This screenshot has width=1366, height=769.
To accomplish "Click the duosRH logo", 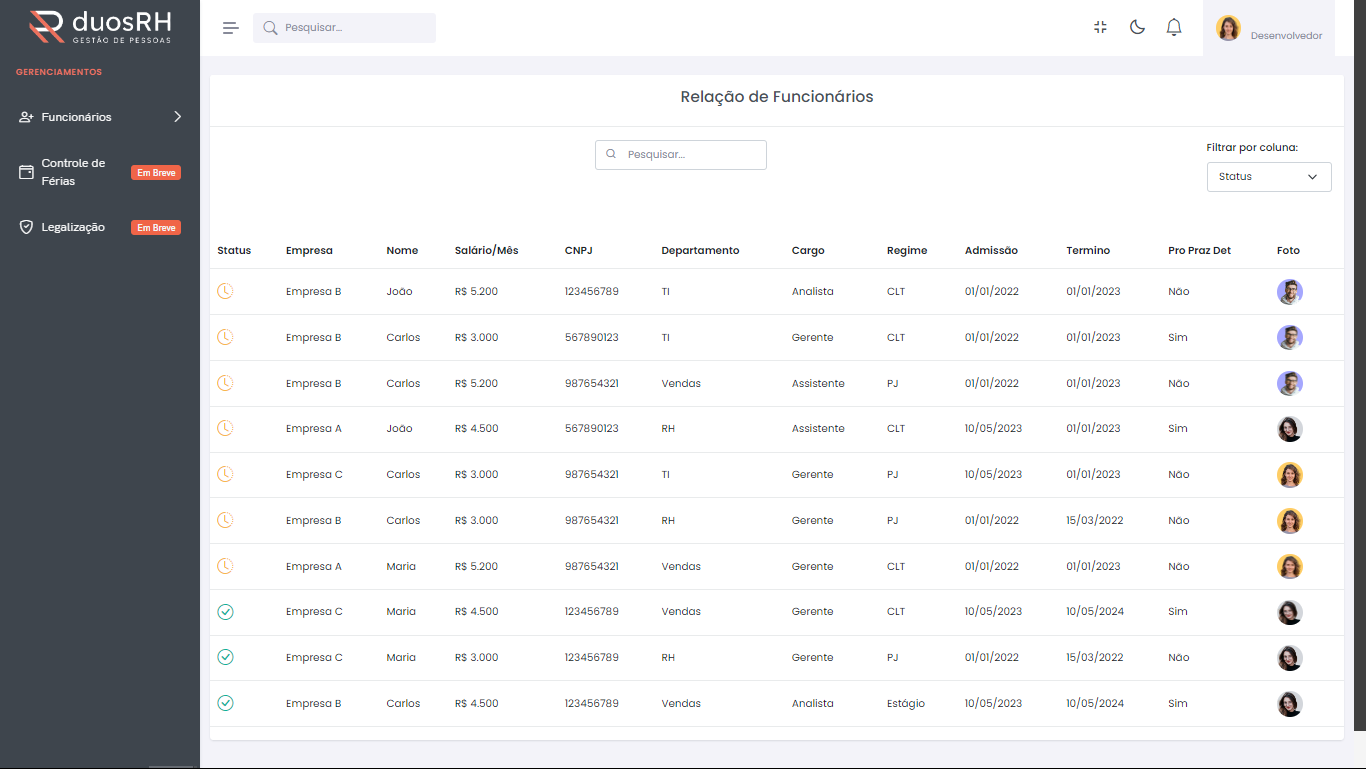I will point(100,27).
